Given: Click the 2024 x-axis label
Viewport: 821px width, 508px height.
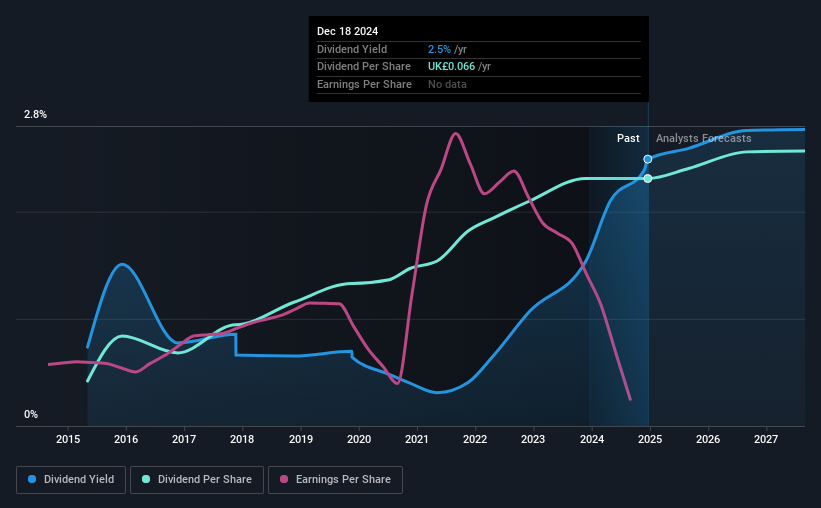Looking at the screenshot, I should coord(592,439).
